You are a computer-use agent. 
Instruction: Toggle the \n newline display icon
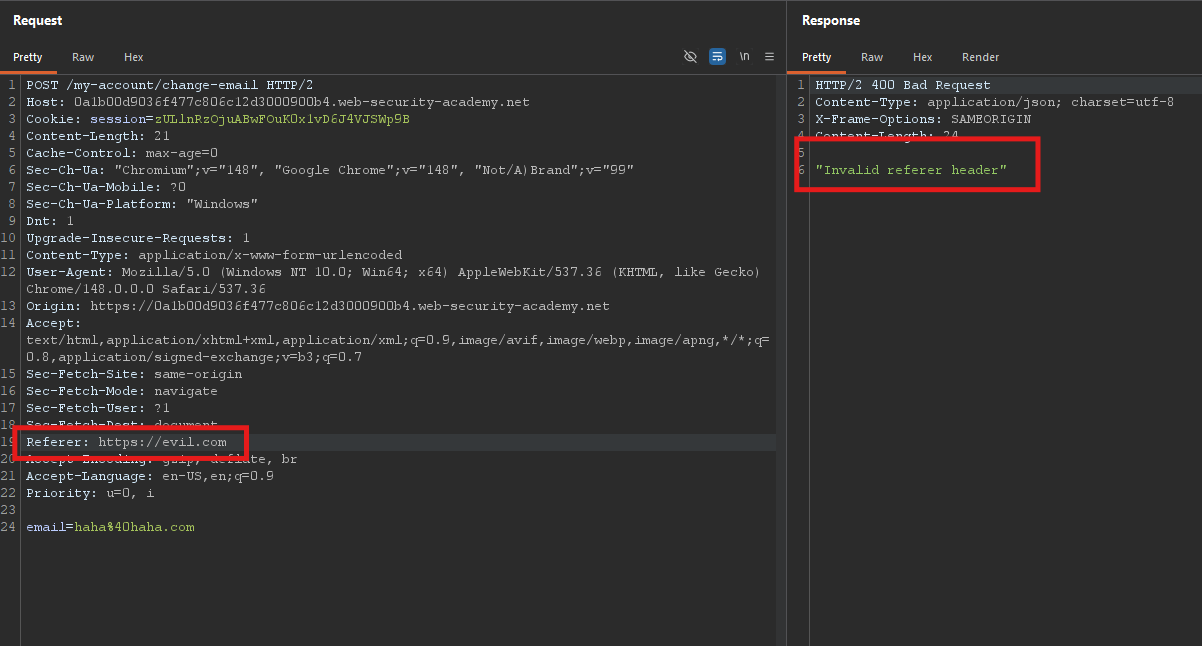tap(744, 57)
